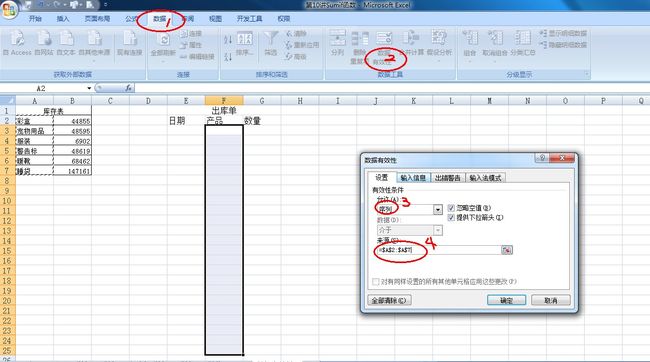The height and width of the screenshot is (362, 650).
Task: Click Clear All (全部清除) button
Action: tap(389, 300)
